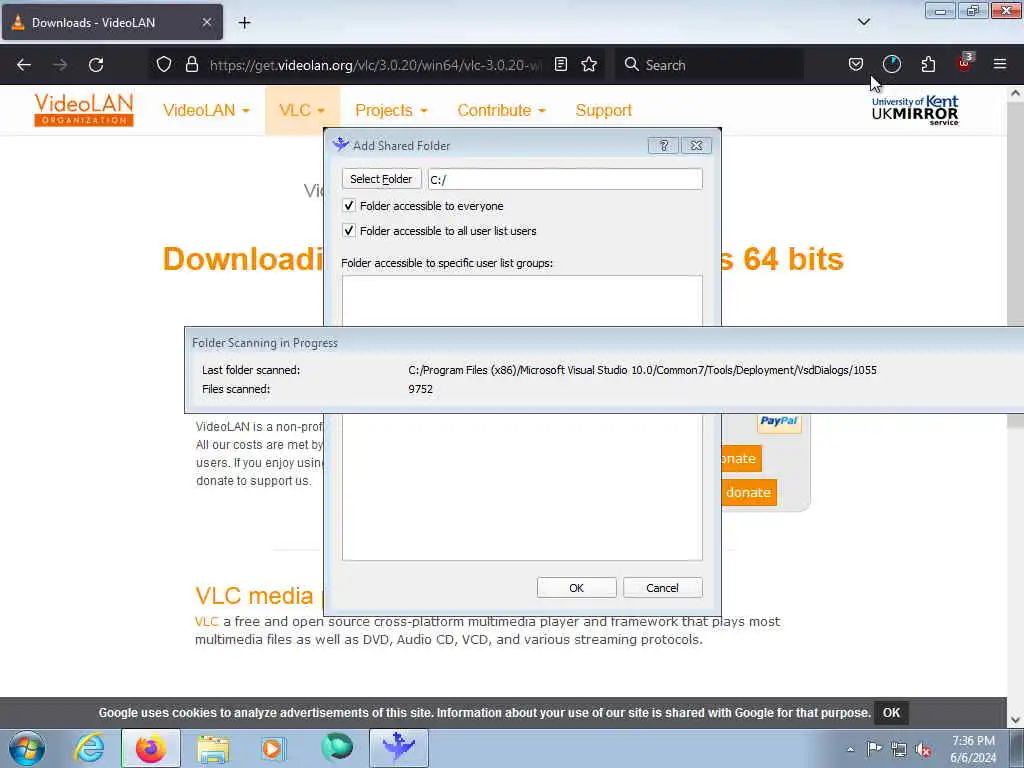Viewport: 1024px width, 768px height.
Task: Click the folder path field showing C:/
Action: coord(565,179)
